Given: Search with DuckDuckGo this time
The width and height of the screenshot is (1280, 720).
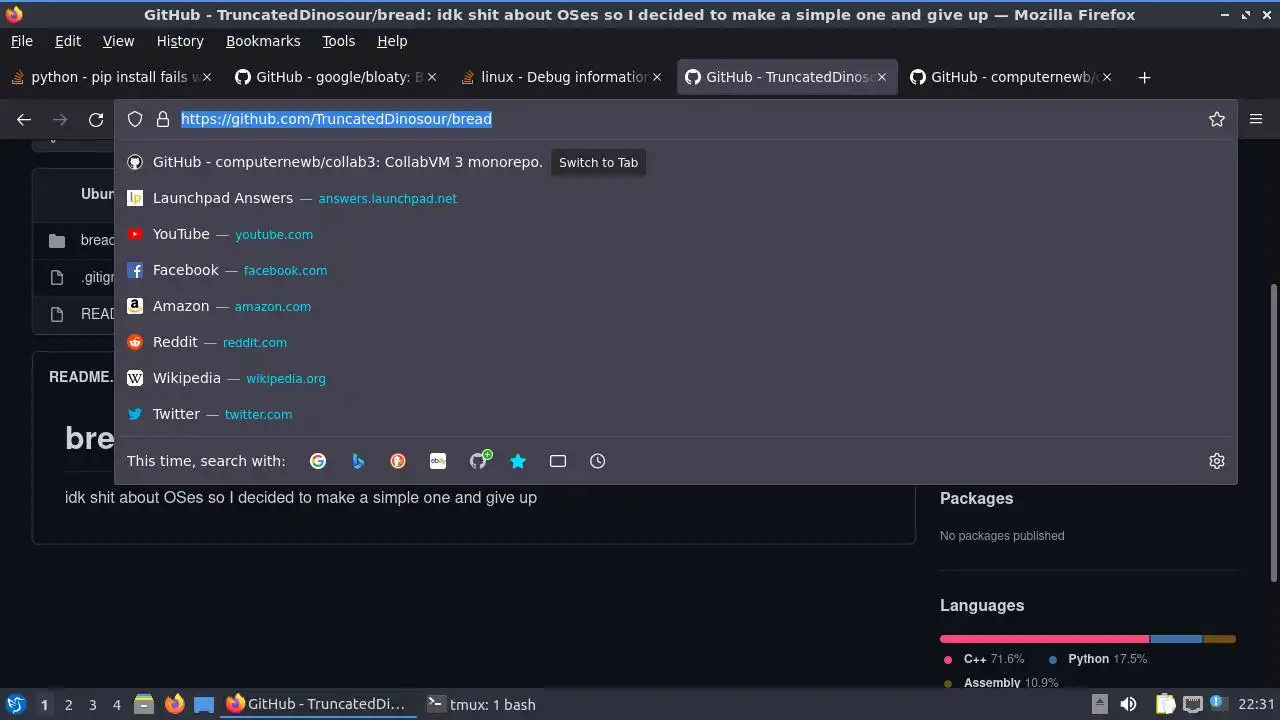Looking at the screenshot, I should (398, 461).
